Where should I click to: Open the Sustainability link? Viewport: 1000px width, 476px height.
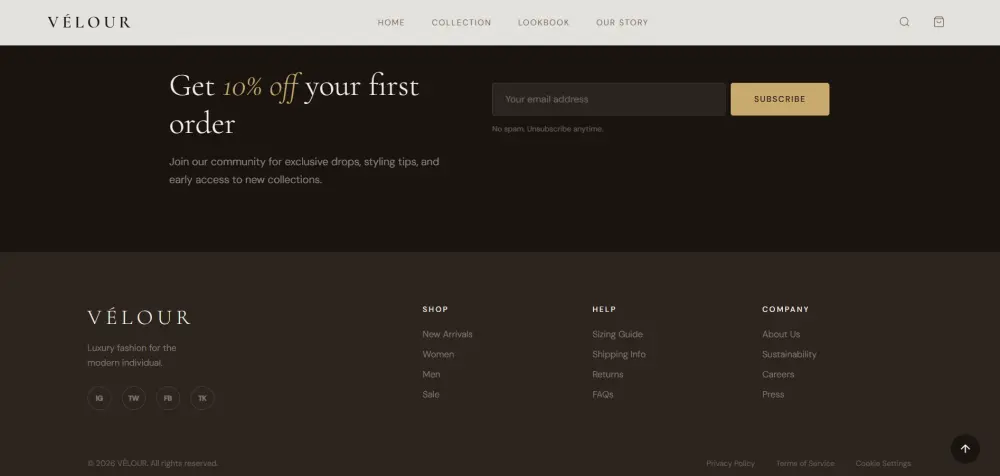coord(789,354)
